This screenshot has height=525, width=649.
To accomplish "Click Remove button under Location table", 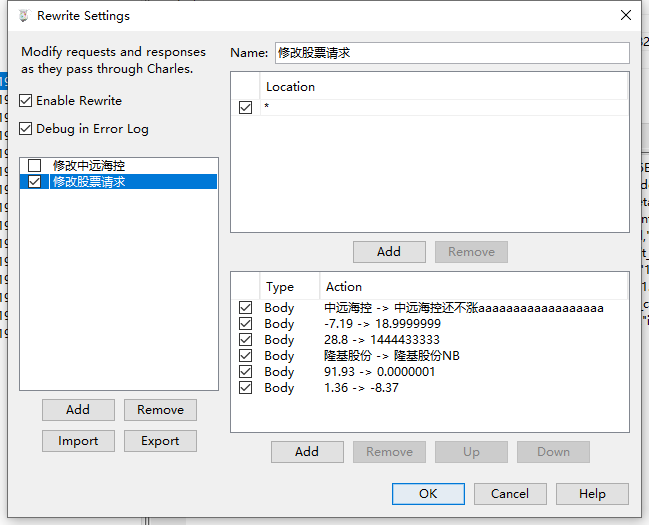I will [471, 252].
